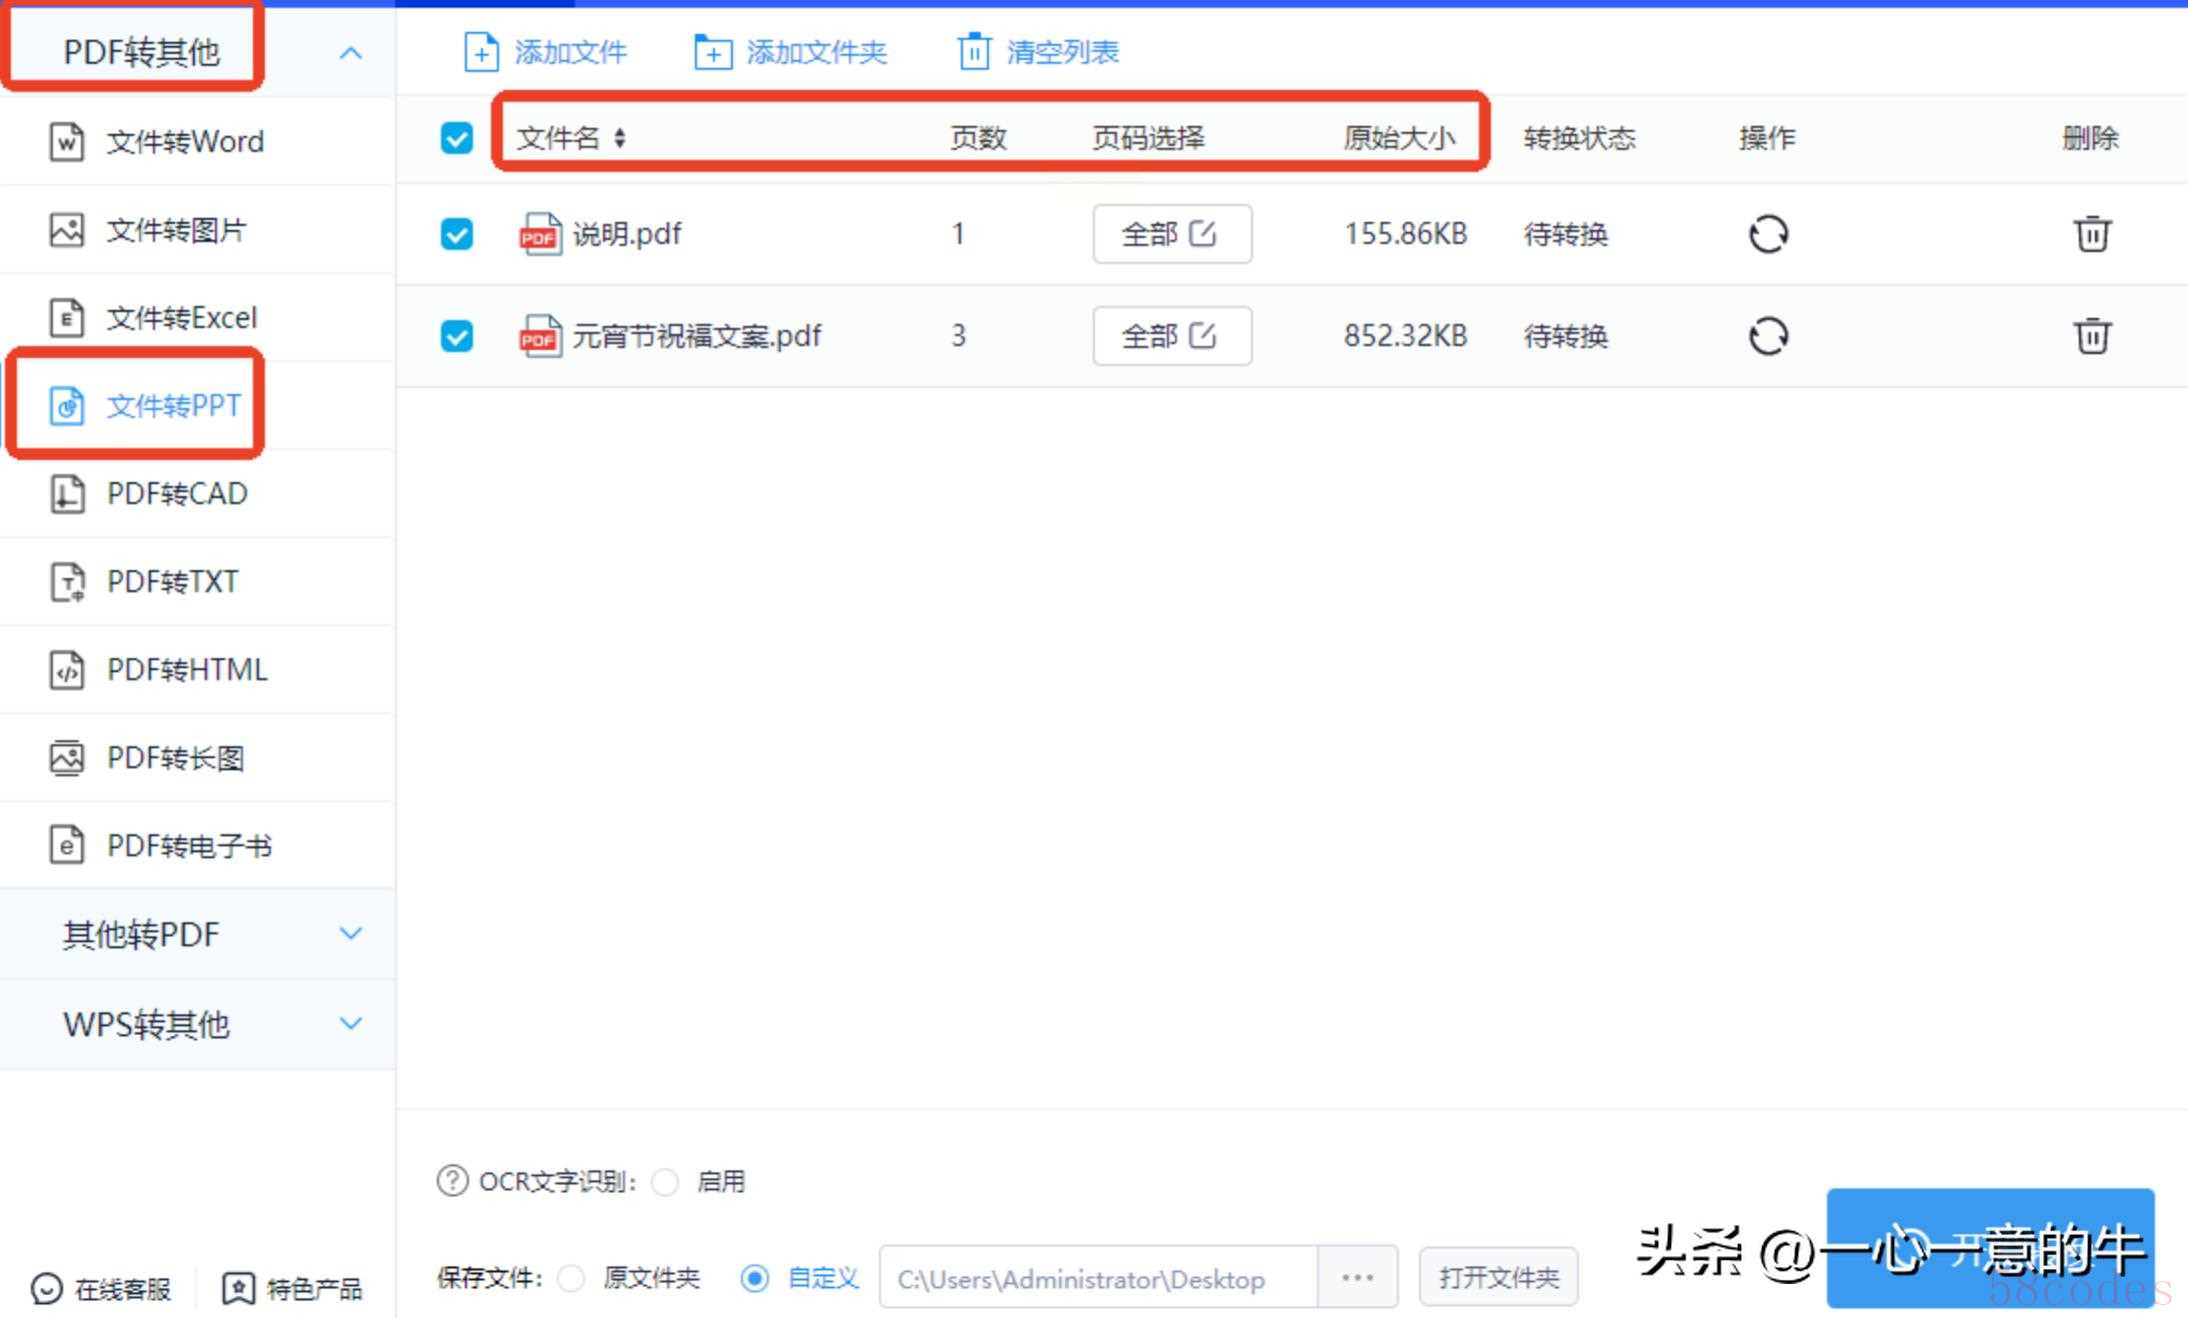Select the 原文件夹 save location radio
The width and height of the screenshot is (2188, 1318).
tap(571, 1278)
